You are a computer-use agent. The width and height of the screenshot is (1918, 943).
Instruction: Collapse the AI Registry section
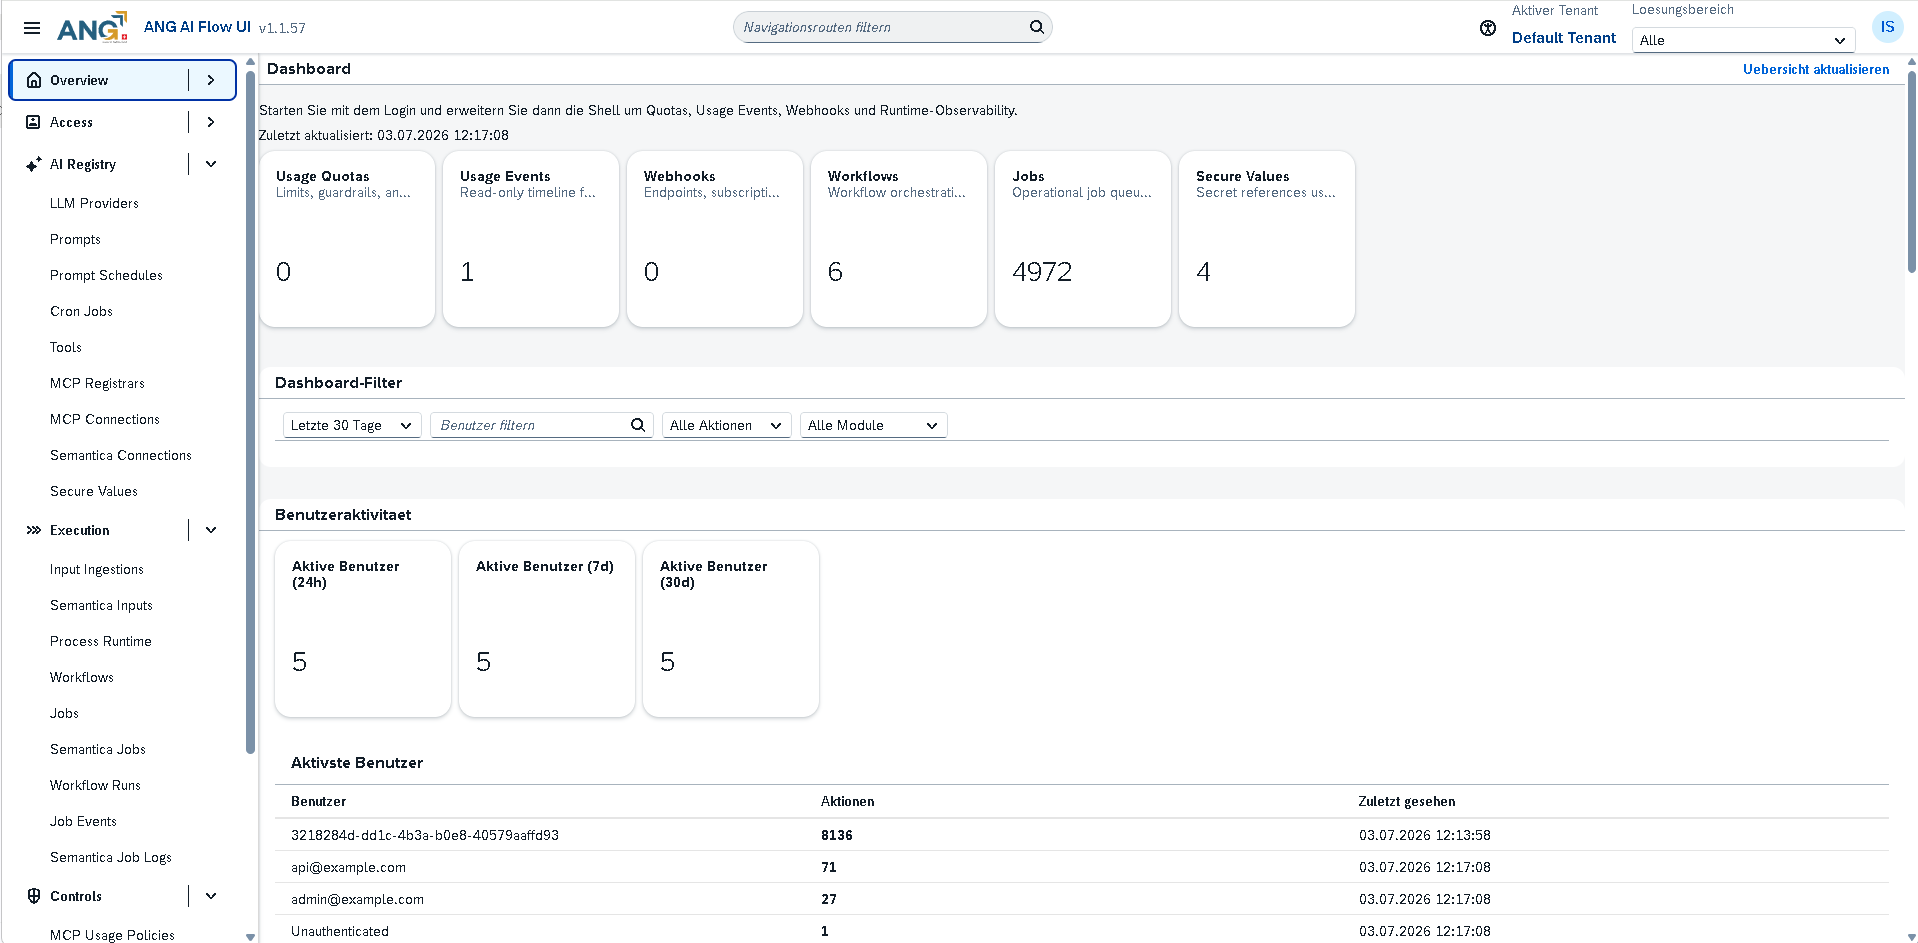[x=211, y=164]
